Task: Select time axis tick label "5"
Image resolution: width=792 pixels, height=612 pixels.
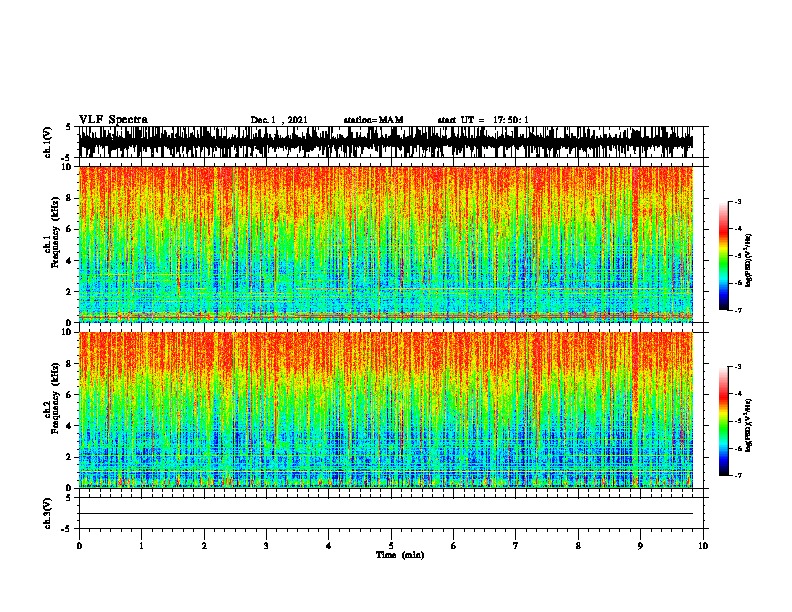Action: (x=391, y=546)
